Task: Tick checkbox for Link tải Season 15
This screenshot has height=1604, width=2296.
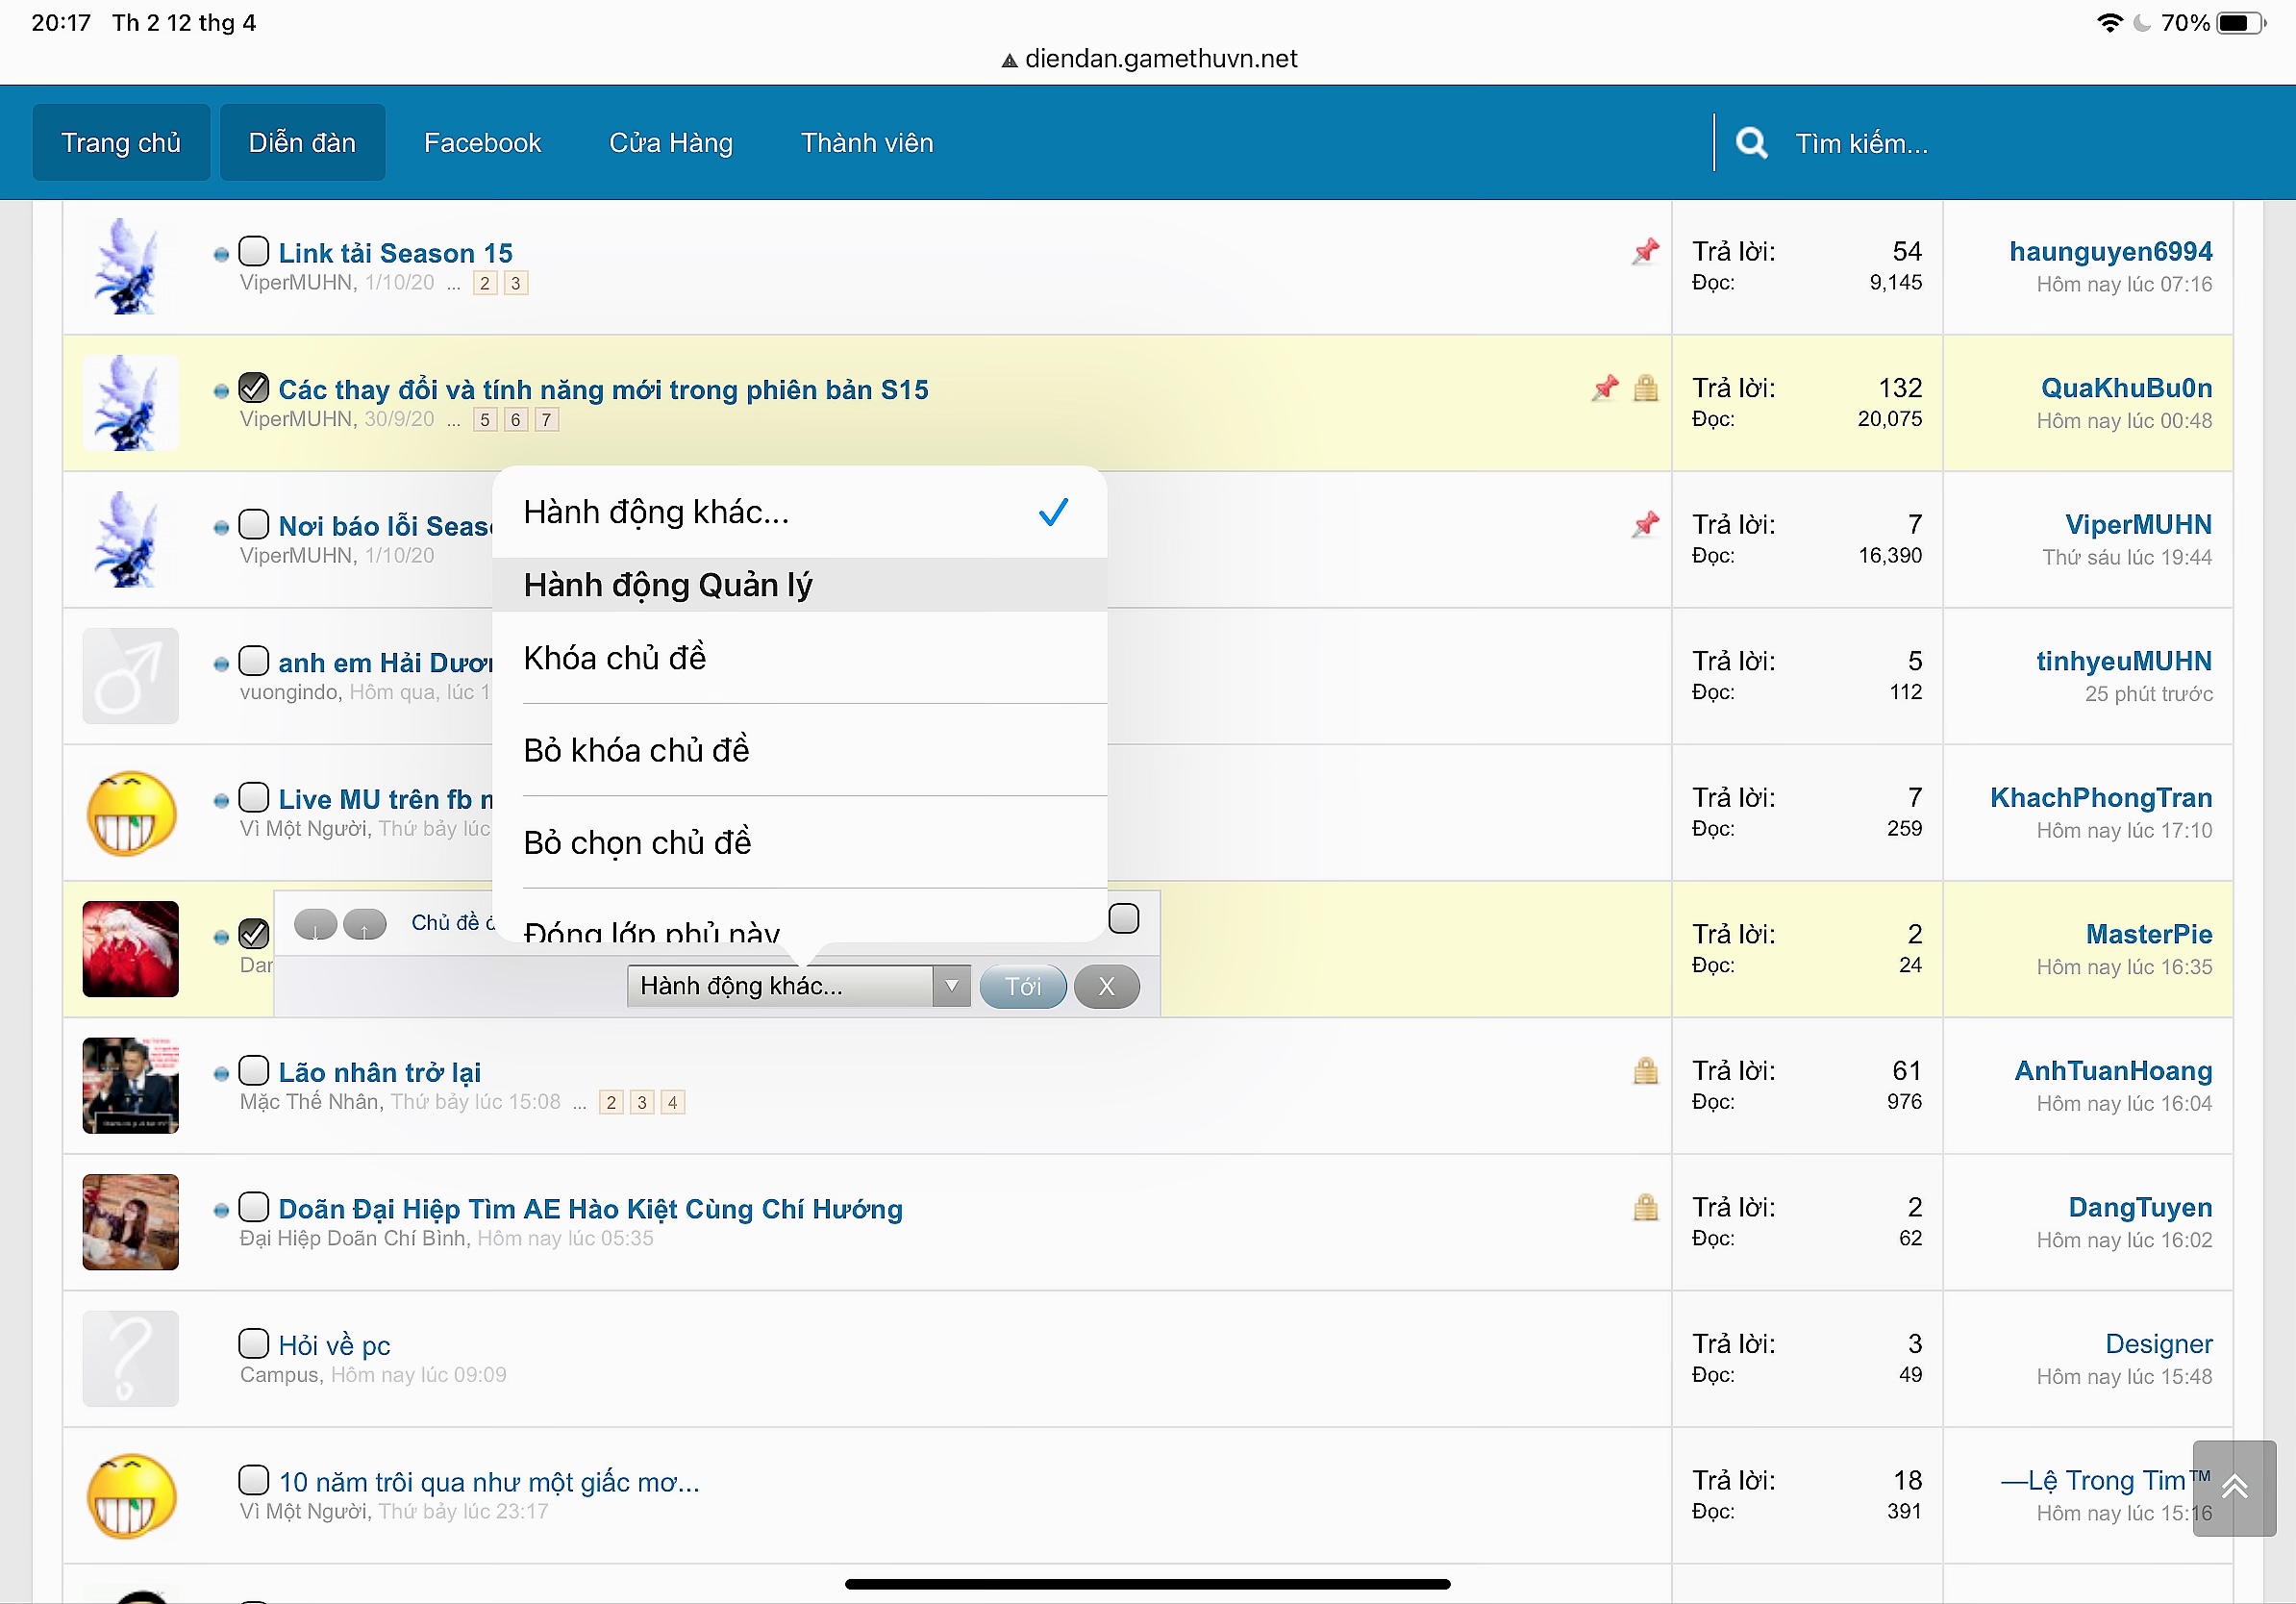Action: click(254, 251)
